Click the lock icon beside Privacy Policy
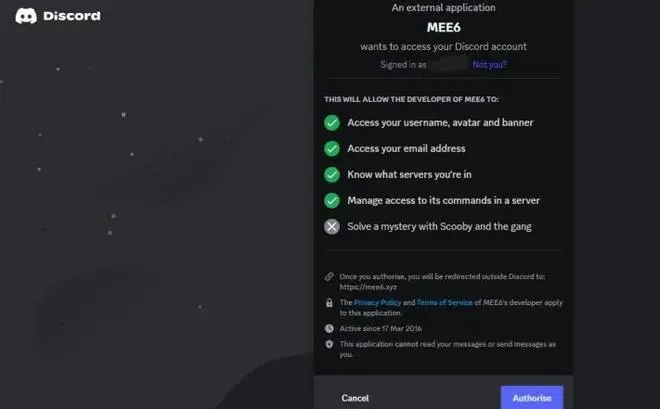 pyautogui.click(x=329, y=302)
